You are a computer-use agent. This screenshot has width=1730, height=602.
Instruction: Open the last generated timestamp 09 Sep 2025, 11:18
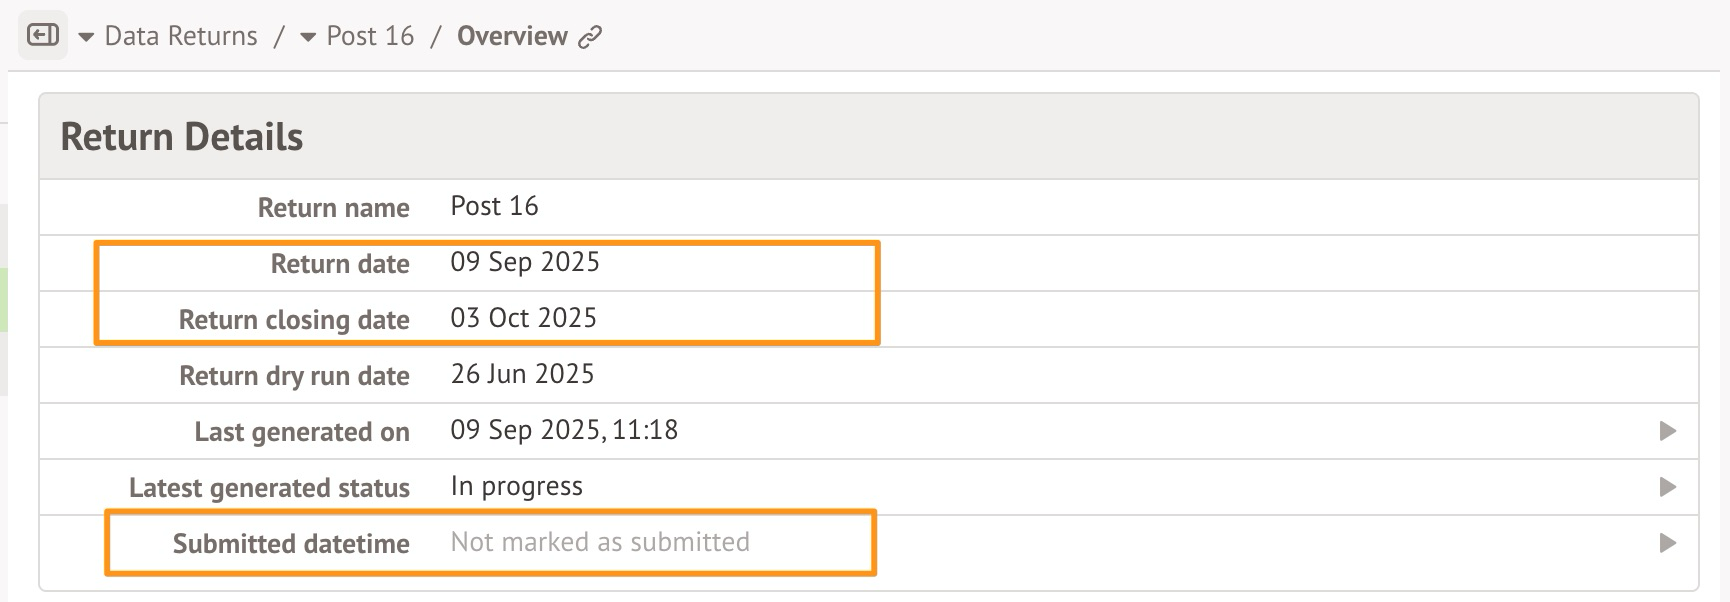pyautogui.click(x=564, y=430)
